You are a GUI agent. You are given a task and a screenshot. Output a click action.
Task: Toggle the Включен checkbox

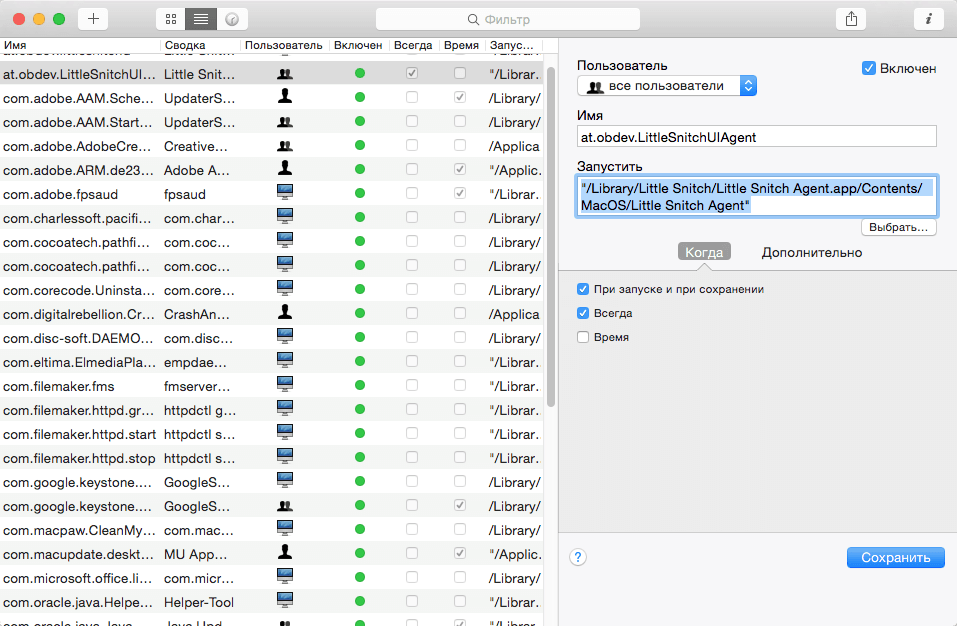click(869, 68)
